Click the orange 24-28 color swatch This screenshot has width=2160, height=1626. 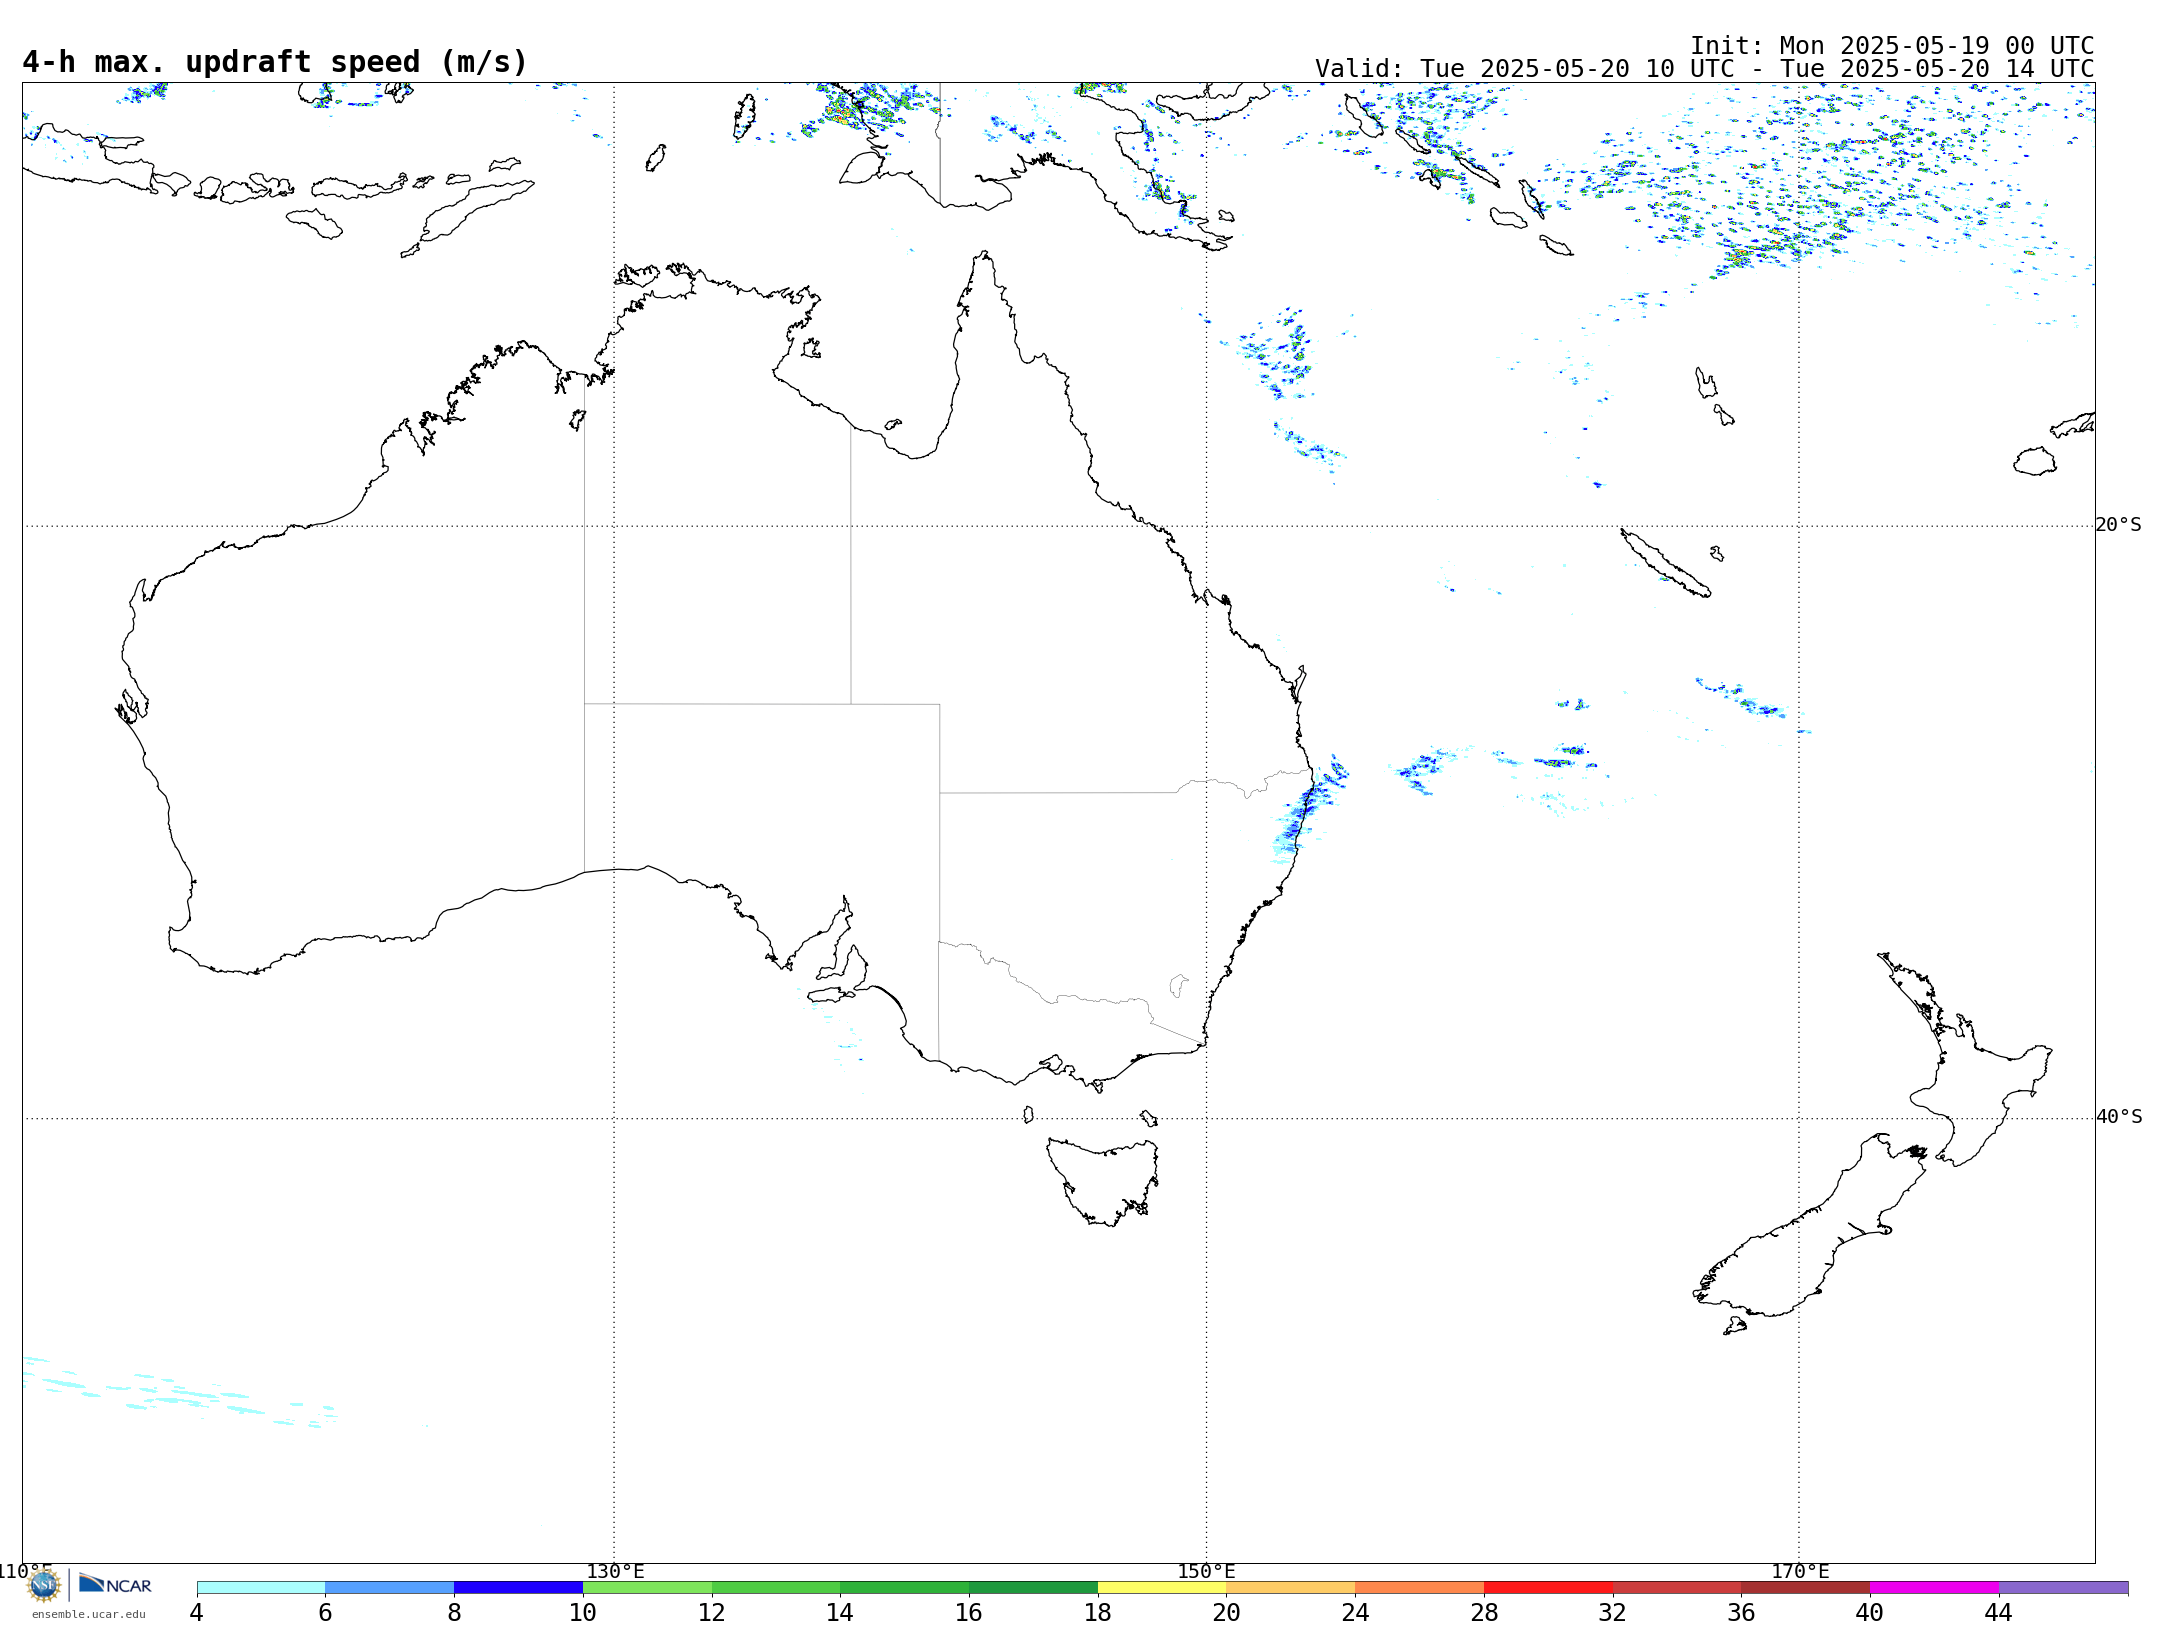click(1420, 1588)
